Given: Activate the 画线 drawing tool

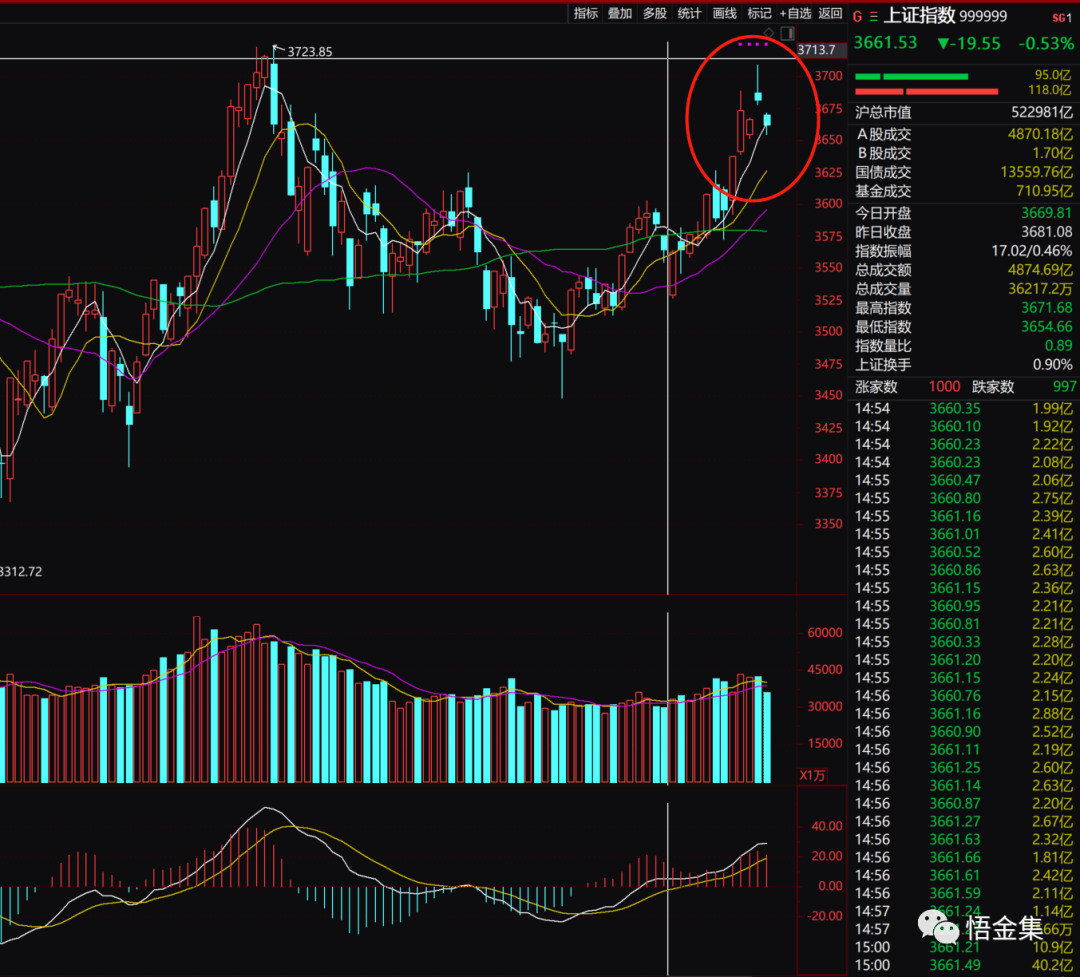Looking at the screenshot, I should [724, 13].
